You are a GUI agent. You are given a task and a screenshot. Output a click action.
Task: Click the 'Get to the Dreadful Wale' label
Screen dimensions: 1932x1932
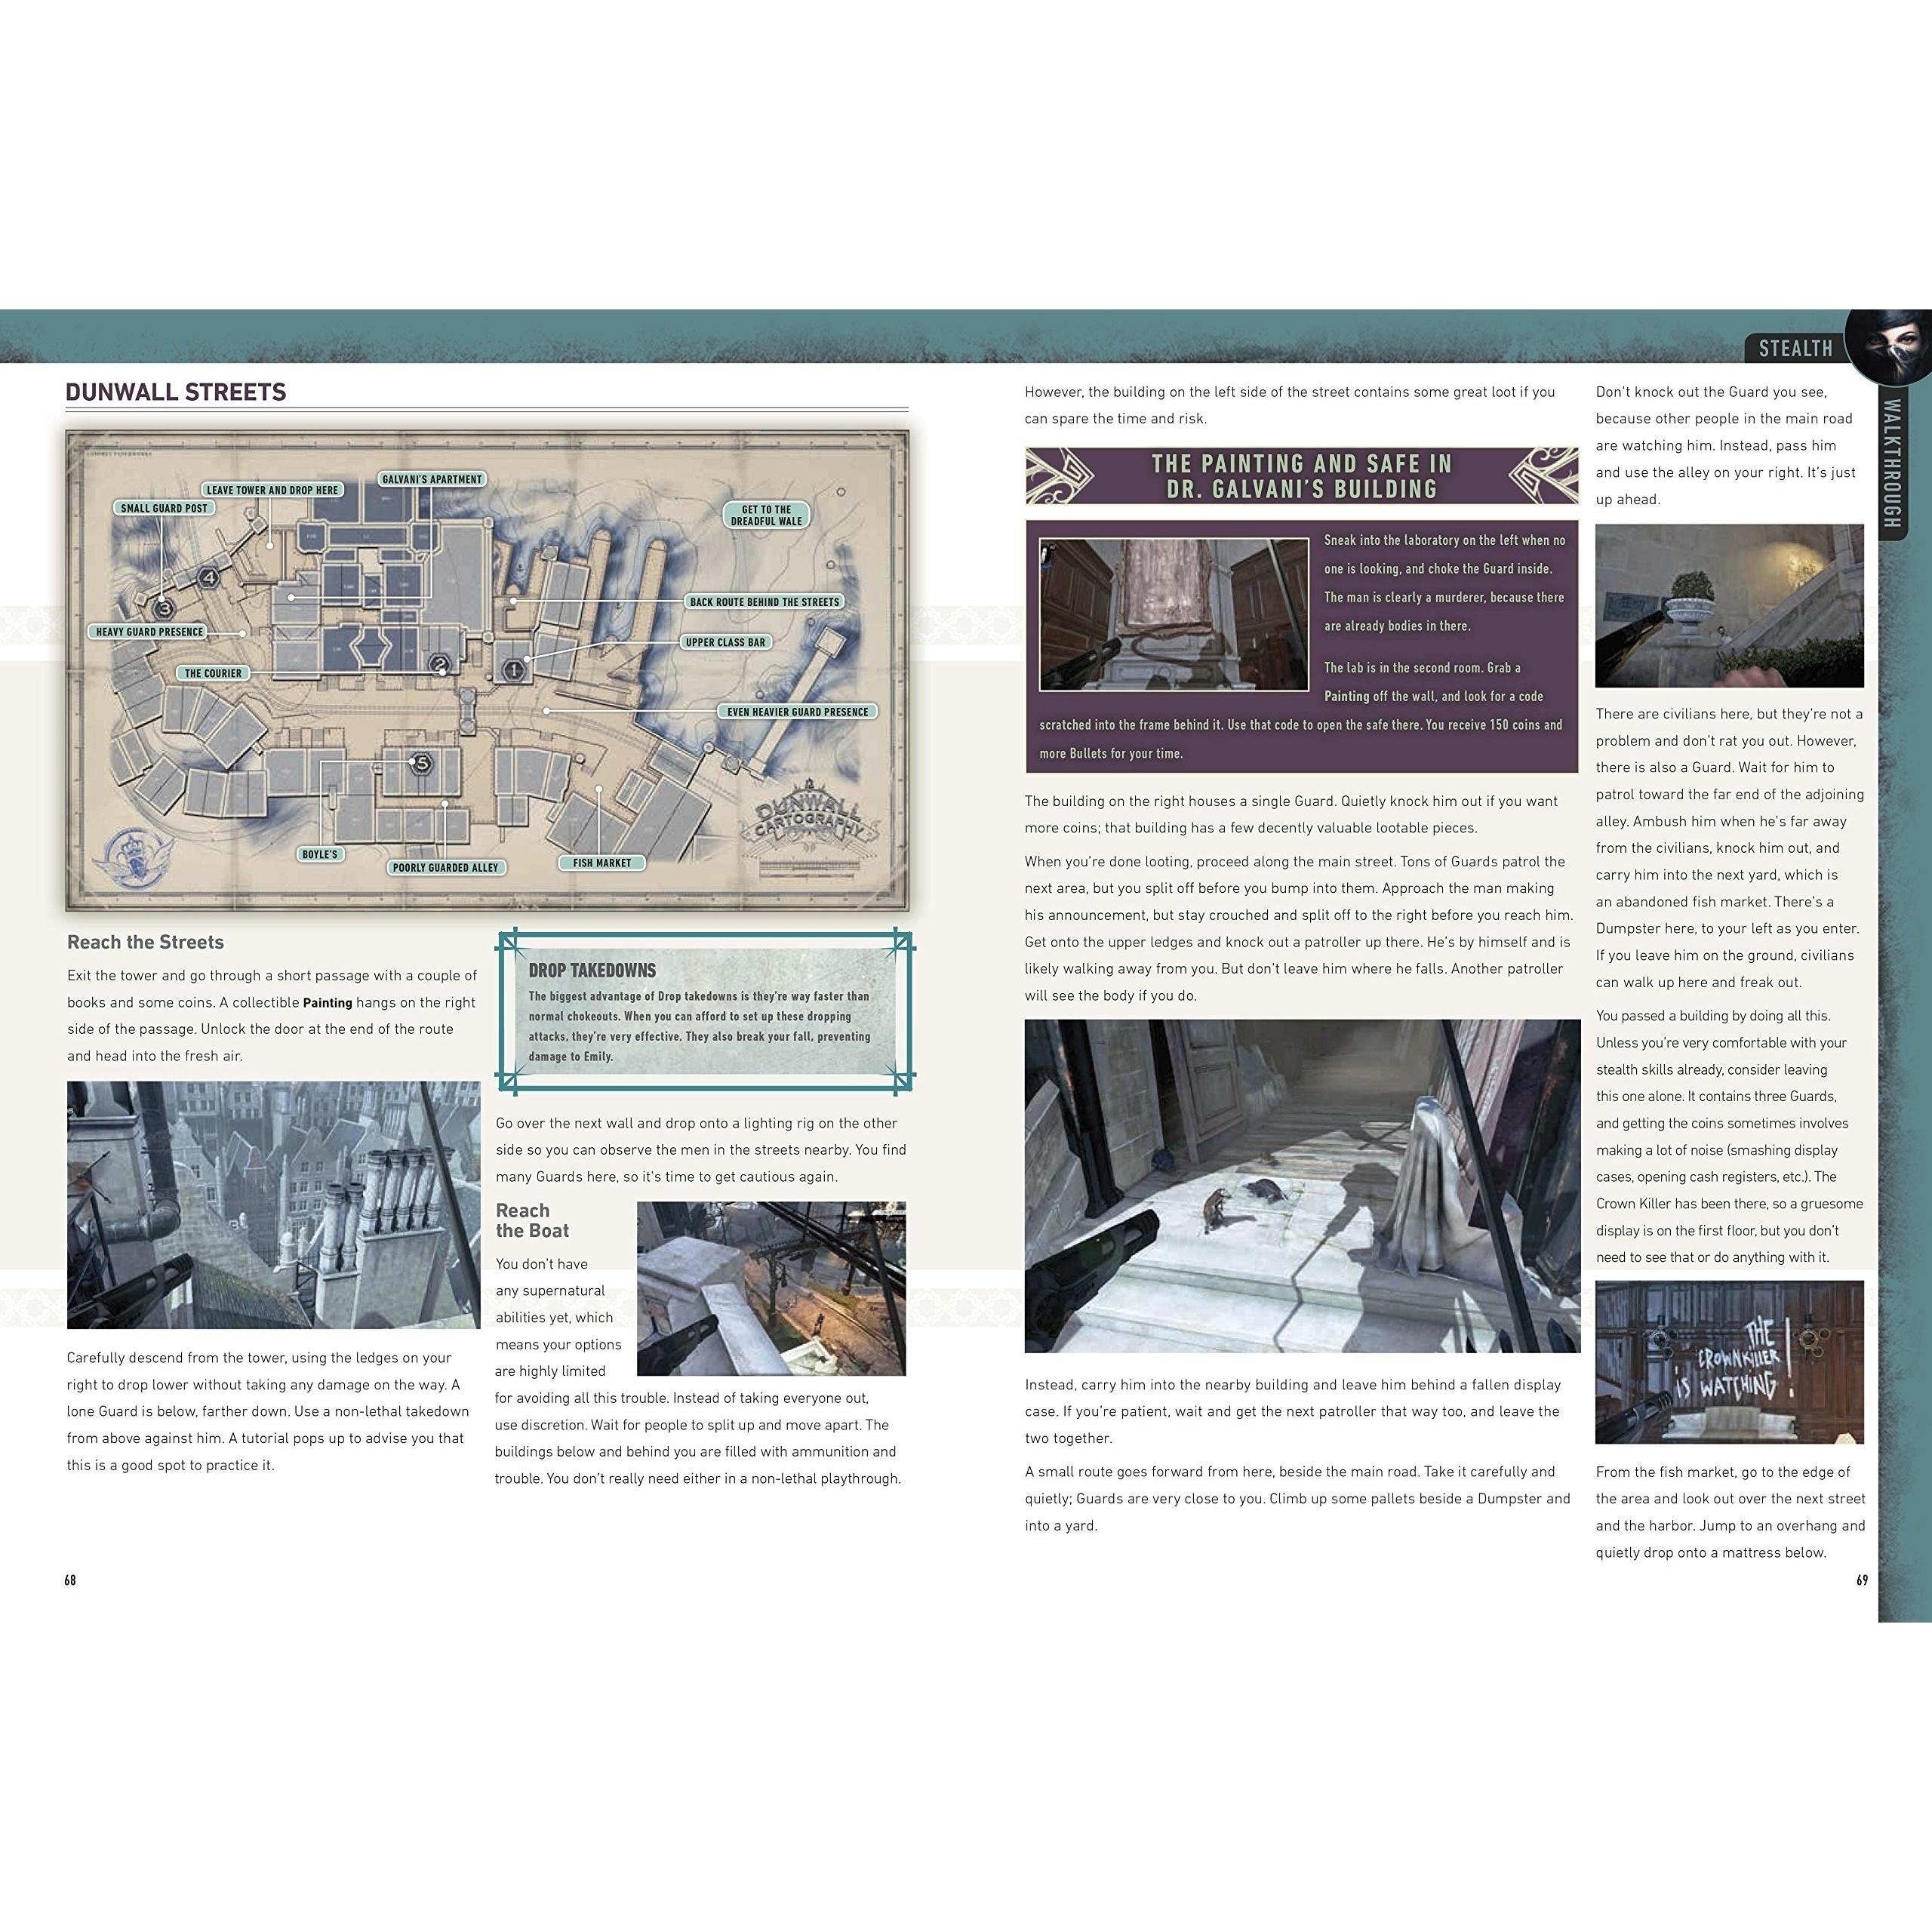[766, 515]
